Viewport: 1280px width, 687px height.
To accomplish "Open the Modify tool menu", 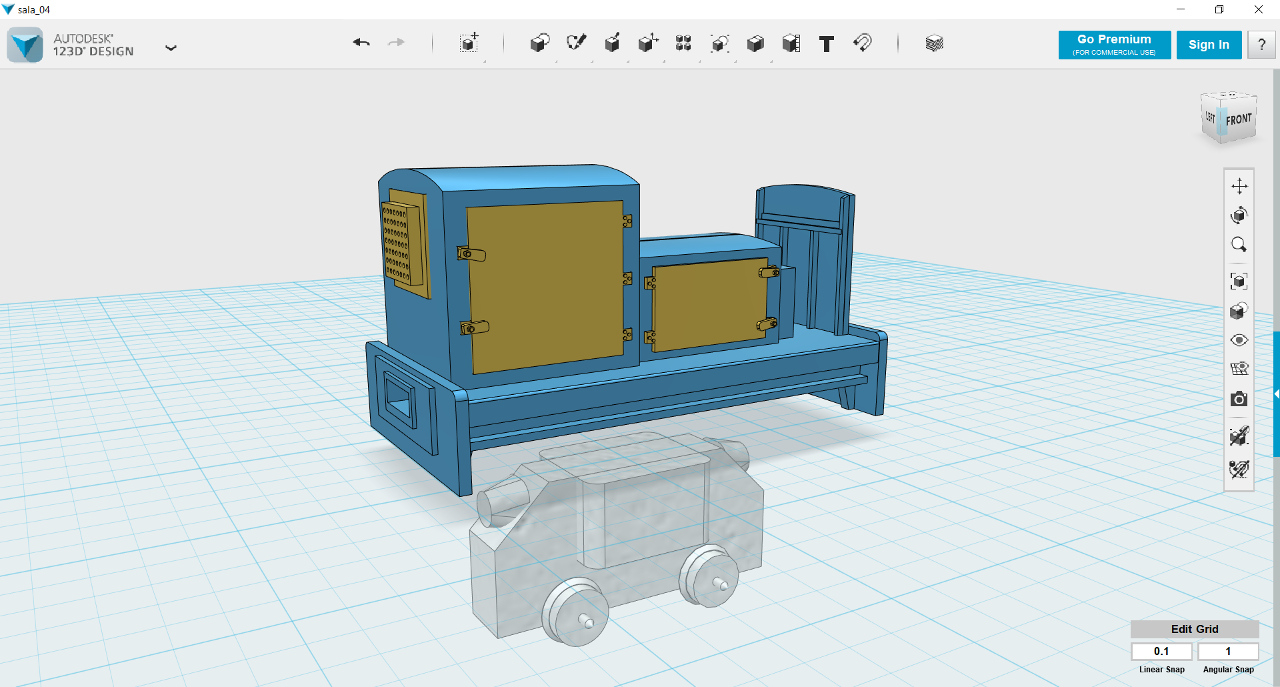I will (648, 43).
